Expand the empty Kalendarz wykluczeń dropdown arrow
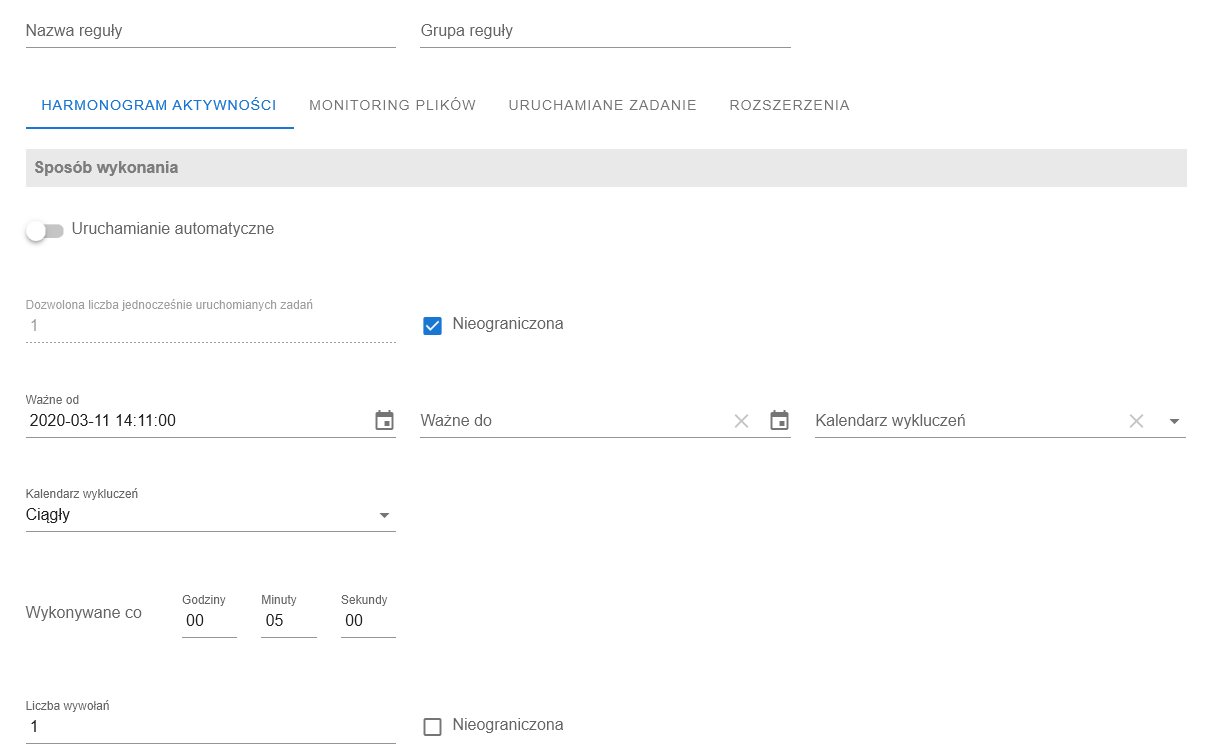This screenshot has height=753, width=1220. (1174, 421)
